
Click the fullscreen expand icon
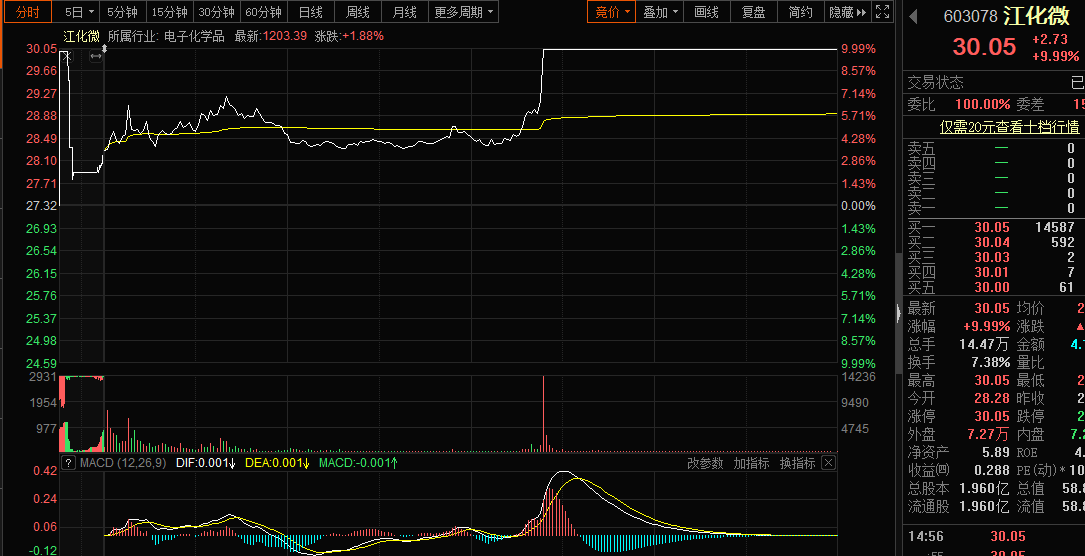(882, 12)
